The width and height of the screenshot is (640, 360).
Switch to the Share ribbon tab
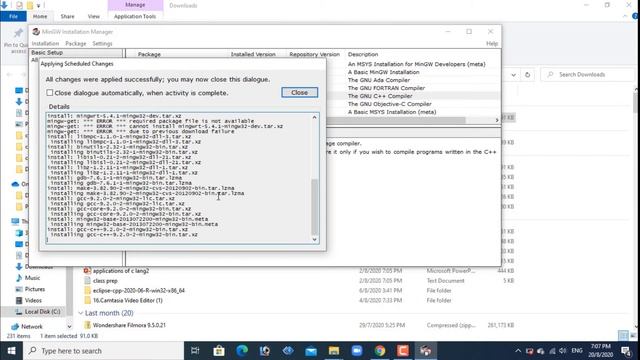click(67, 16)
